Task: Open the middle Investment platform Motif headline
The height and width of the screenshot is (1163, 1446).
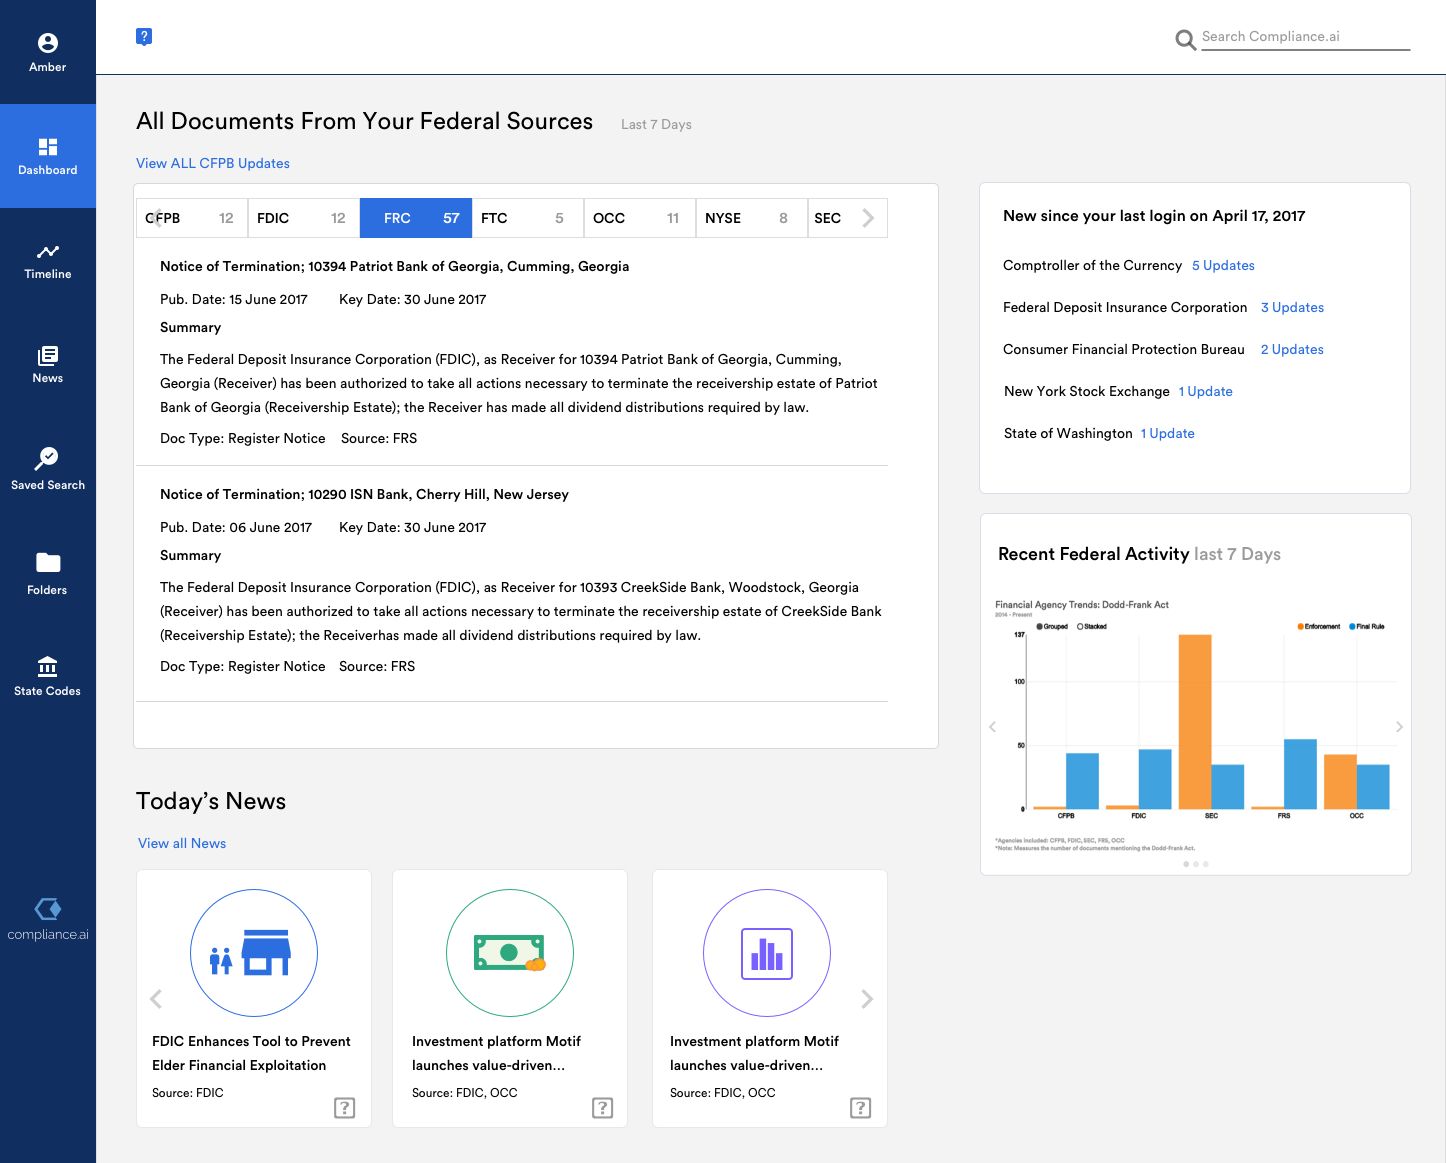Action: 496,1053
